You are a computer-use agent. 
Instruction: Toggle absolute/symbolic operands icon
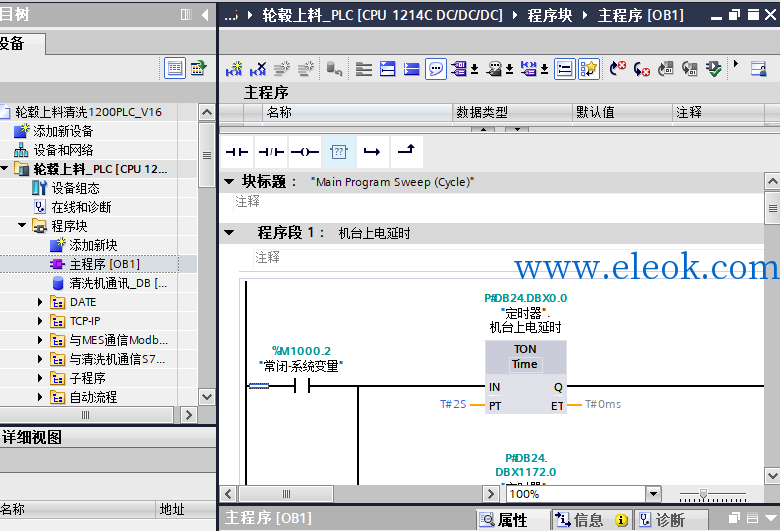pos(461,69)
